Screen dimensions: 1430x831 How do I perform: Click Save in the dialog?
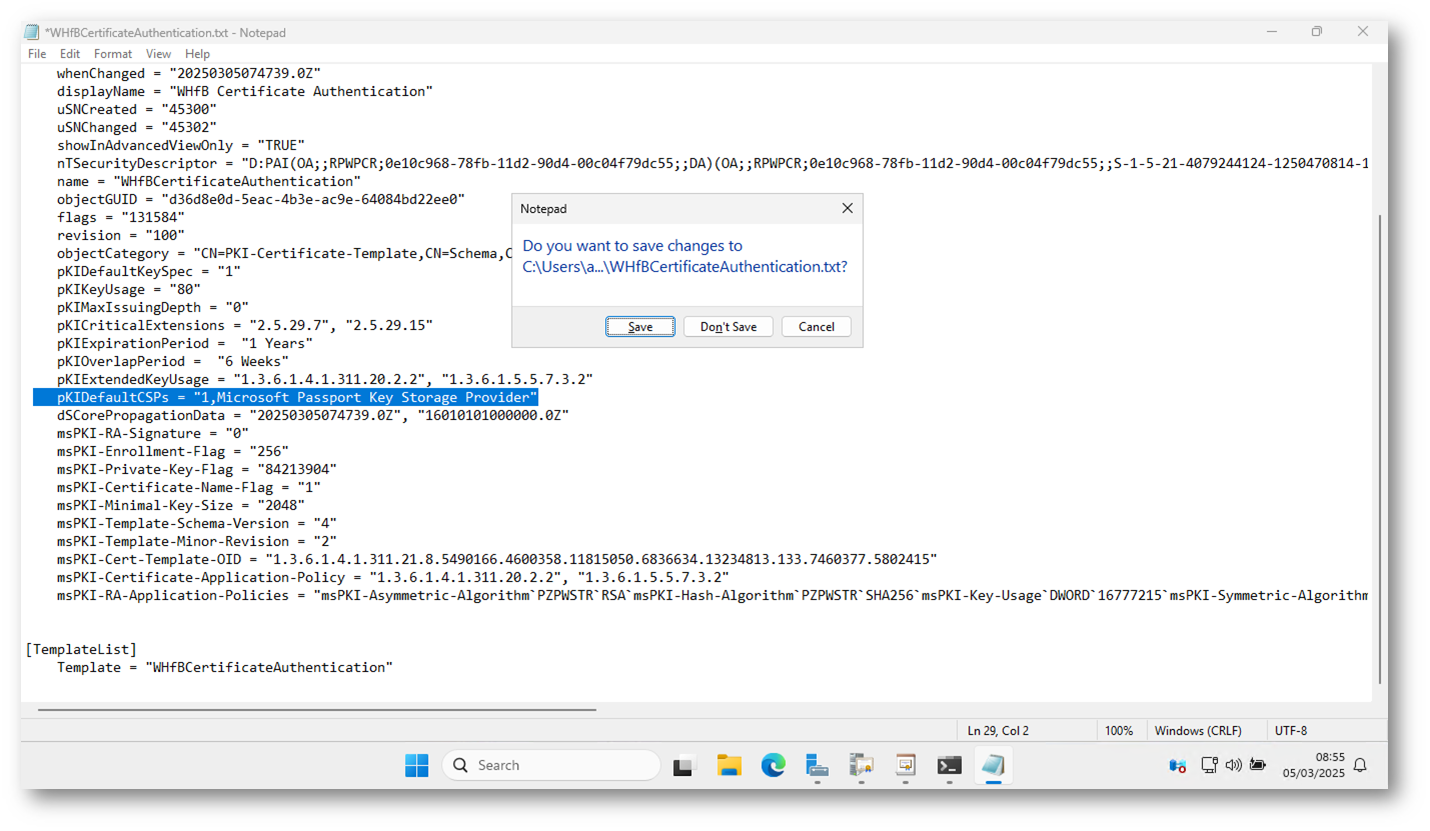[640, 327]
